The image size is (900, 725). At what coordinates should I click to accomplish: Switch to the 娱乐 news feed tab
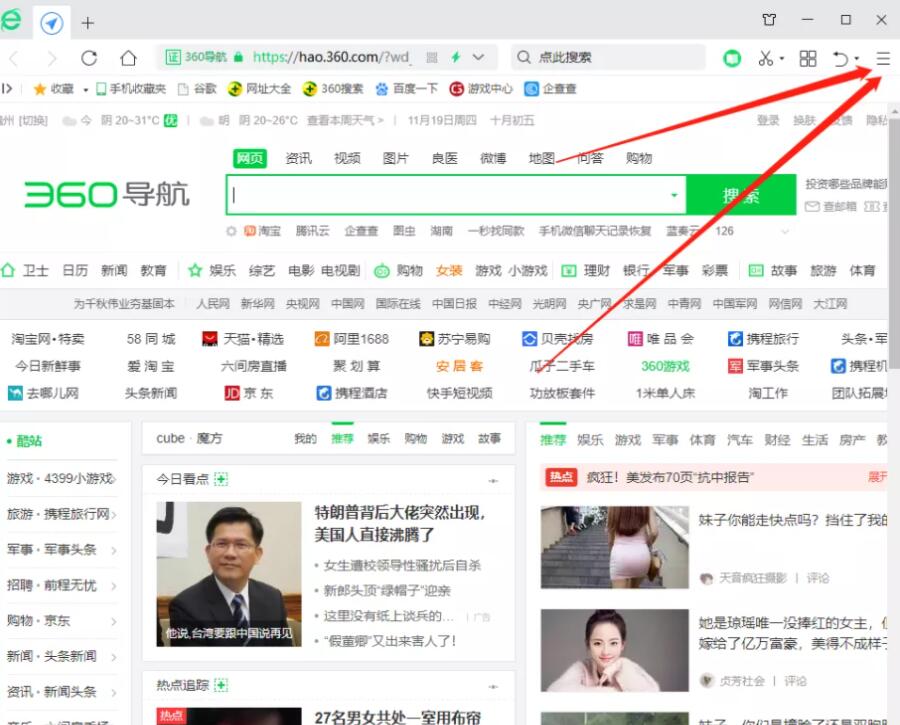(x=590, y=439)
